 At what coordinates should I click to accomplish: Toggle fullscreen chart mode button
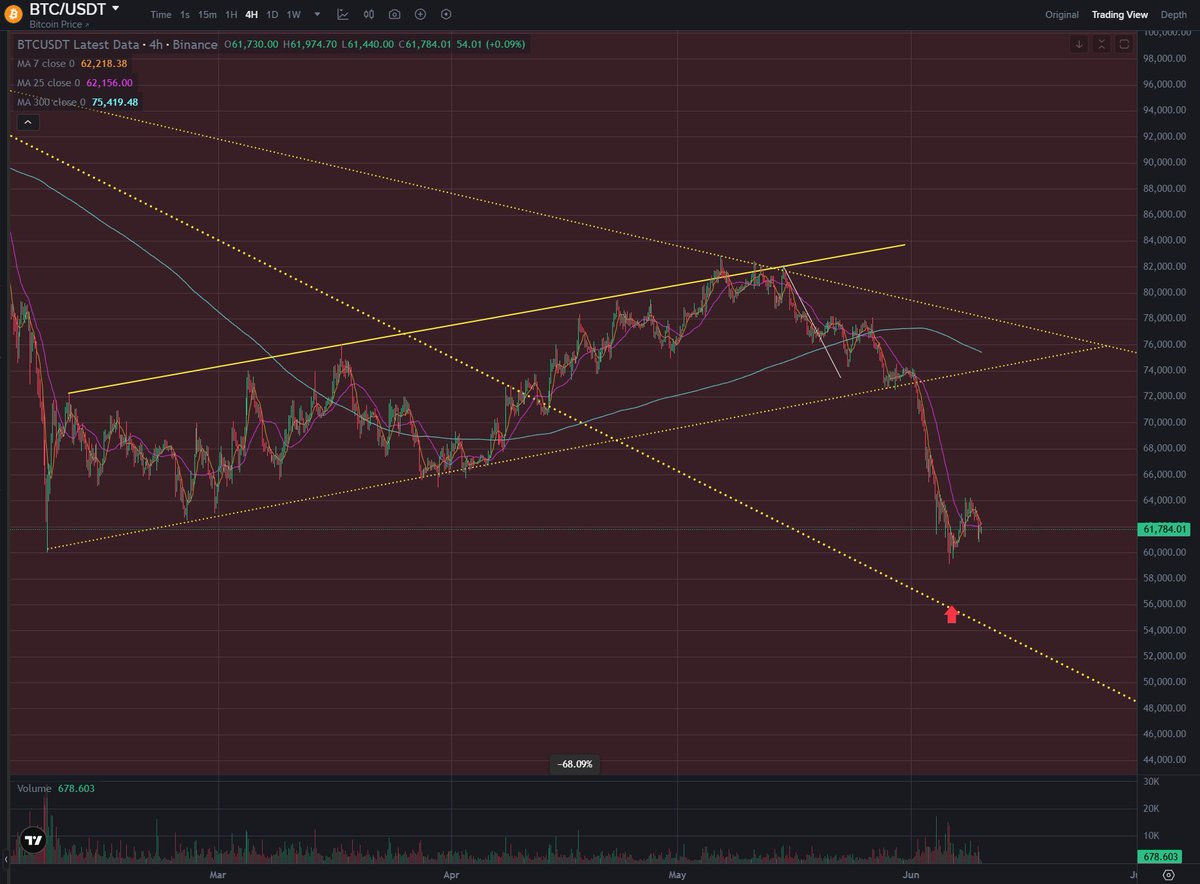pos(1124,44)
